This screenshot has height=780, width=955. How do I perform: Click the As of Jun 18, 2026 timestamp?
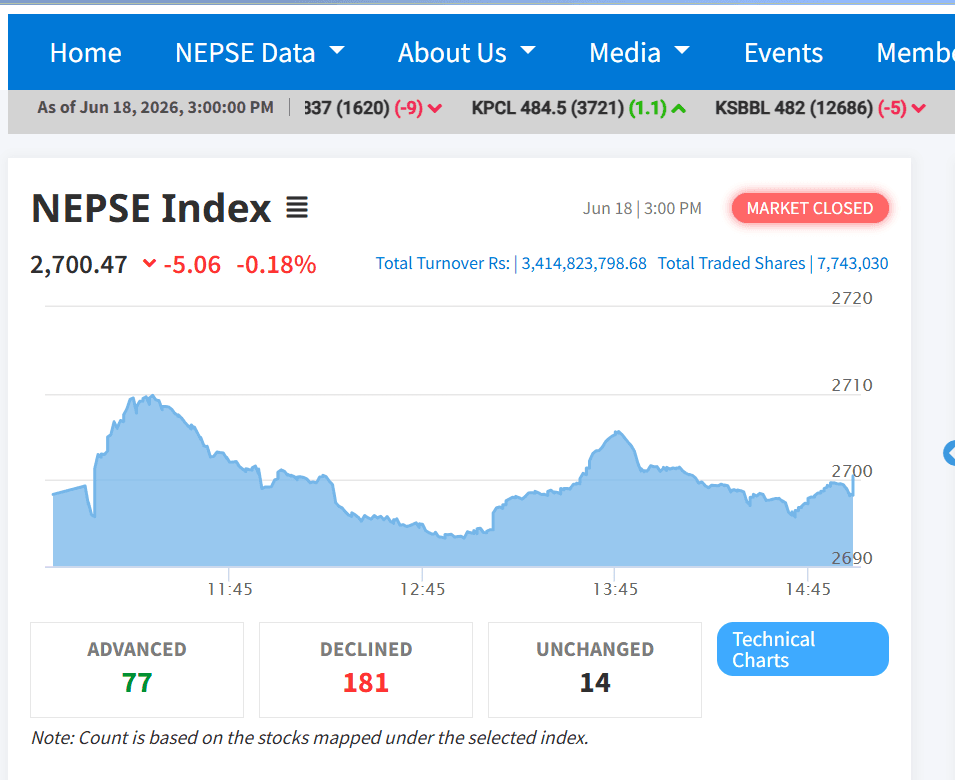point(155,107)
